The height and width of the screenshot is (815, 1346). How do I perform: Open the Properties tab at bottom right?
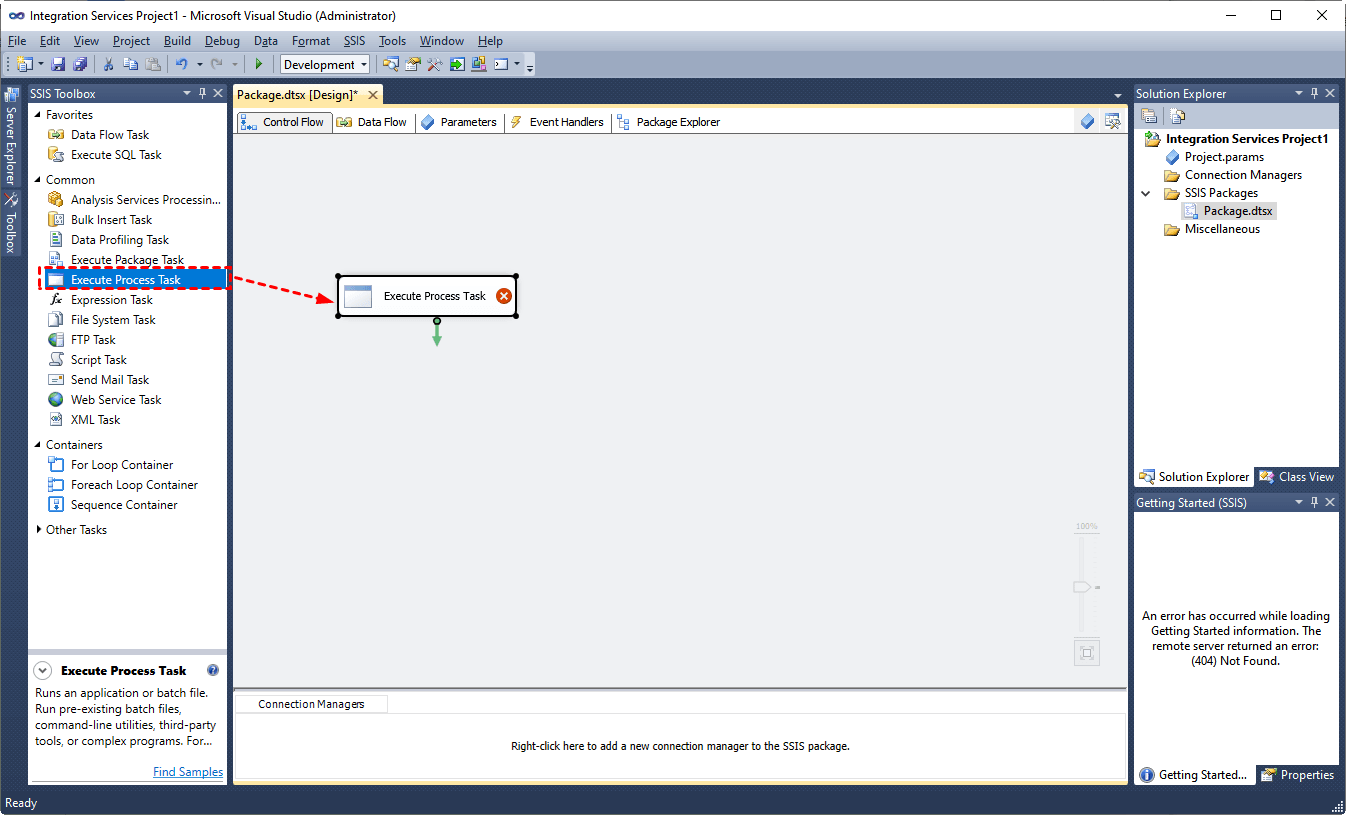click(x=1298, y=775)
